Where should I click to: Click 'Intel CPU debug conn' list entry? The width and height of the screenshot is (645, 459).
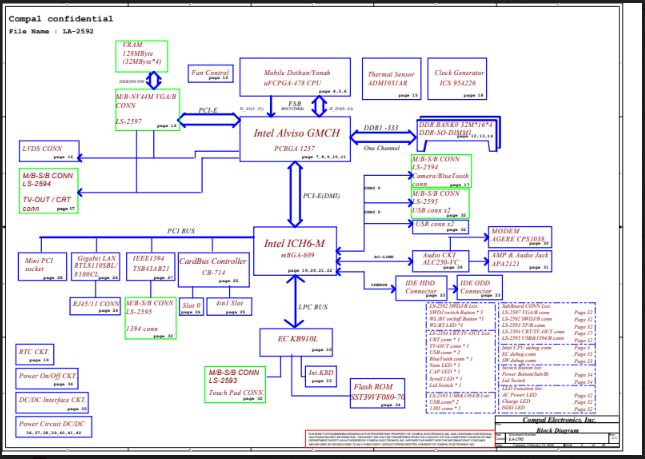526,348
